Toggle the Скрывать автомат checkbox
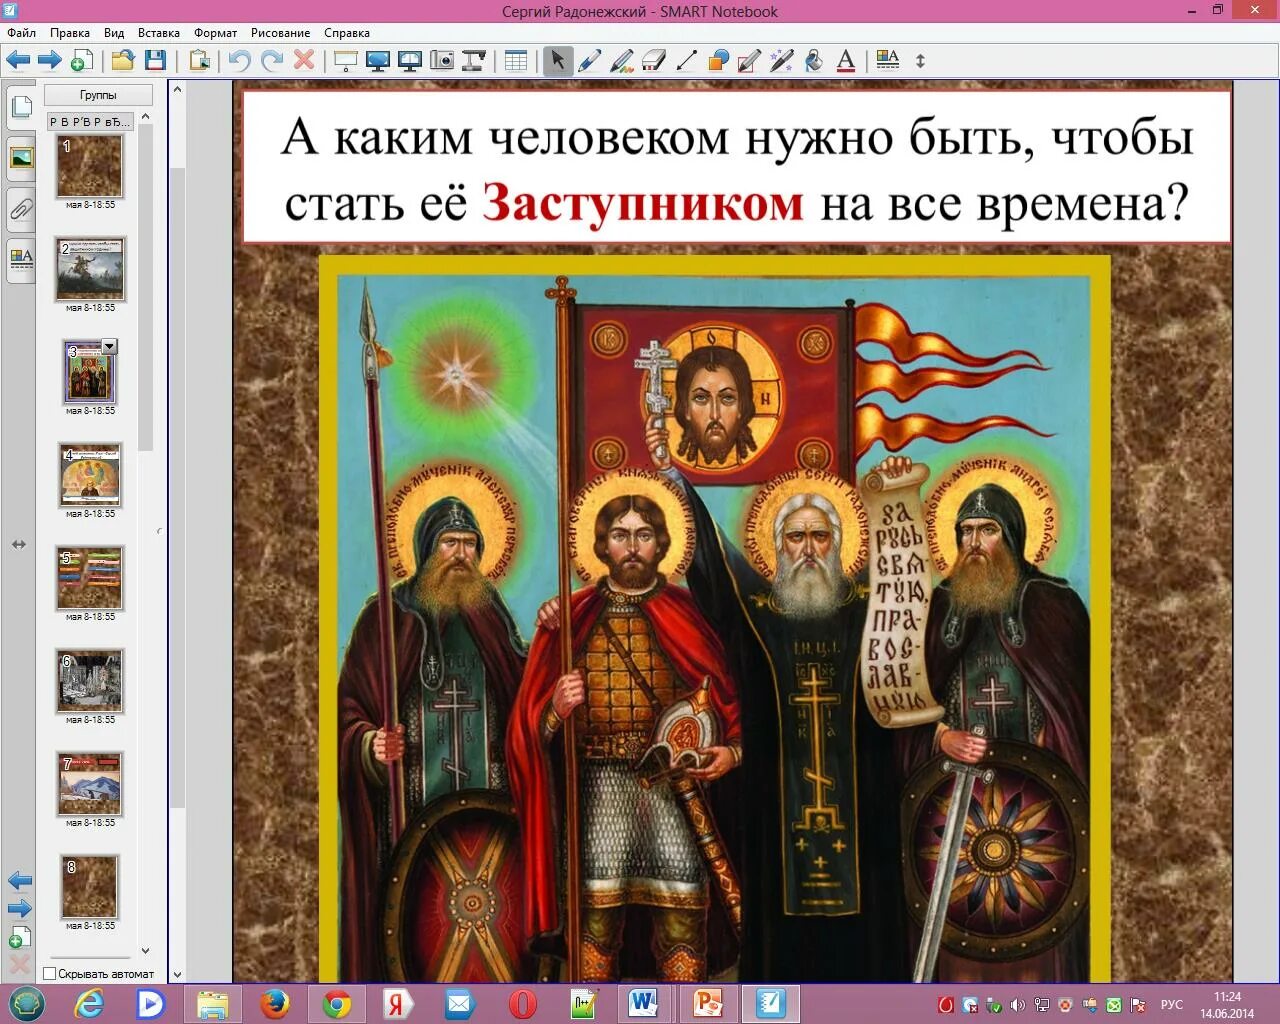 click(50, 973)
